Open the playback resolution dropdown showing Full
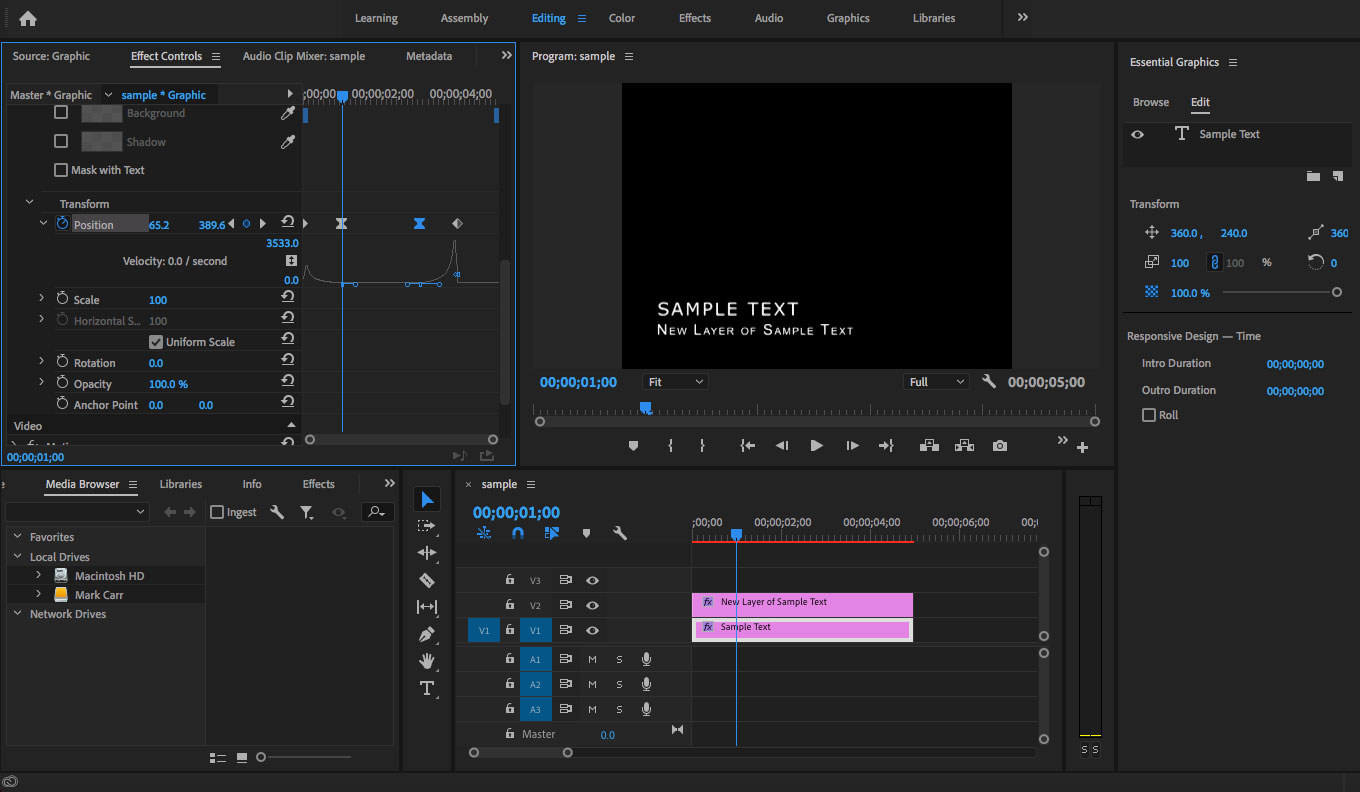The width and height of the screenshot is (1360, 792). pos(935,381)
